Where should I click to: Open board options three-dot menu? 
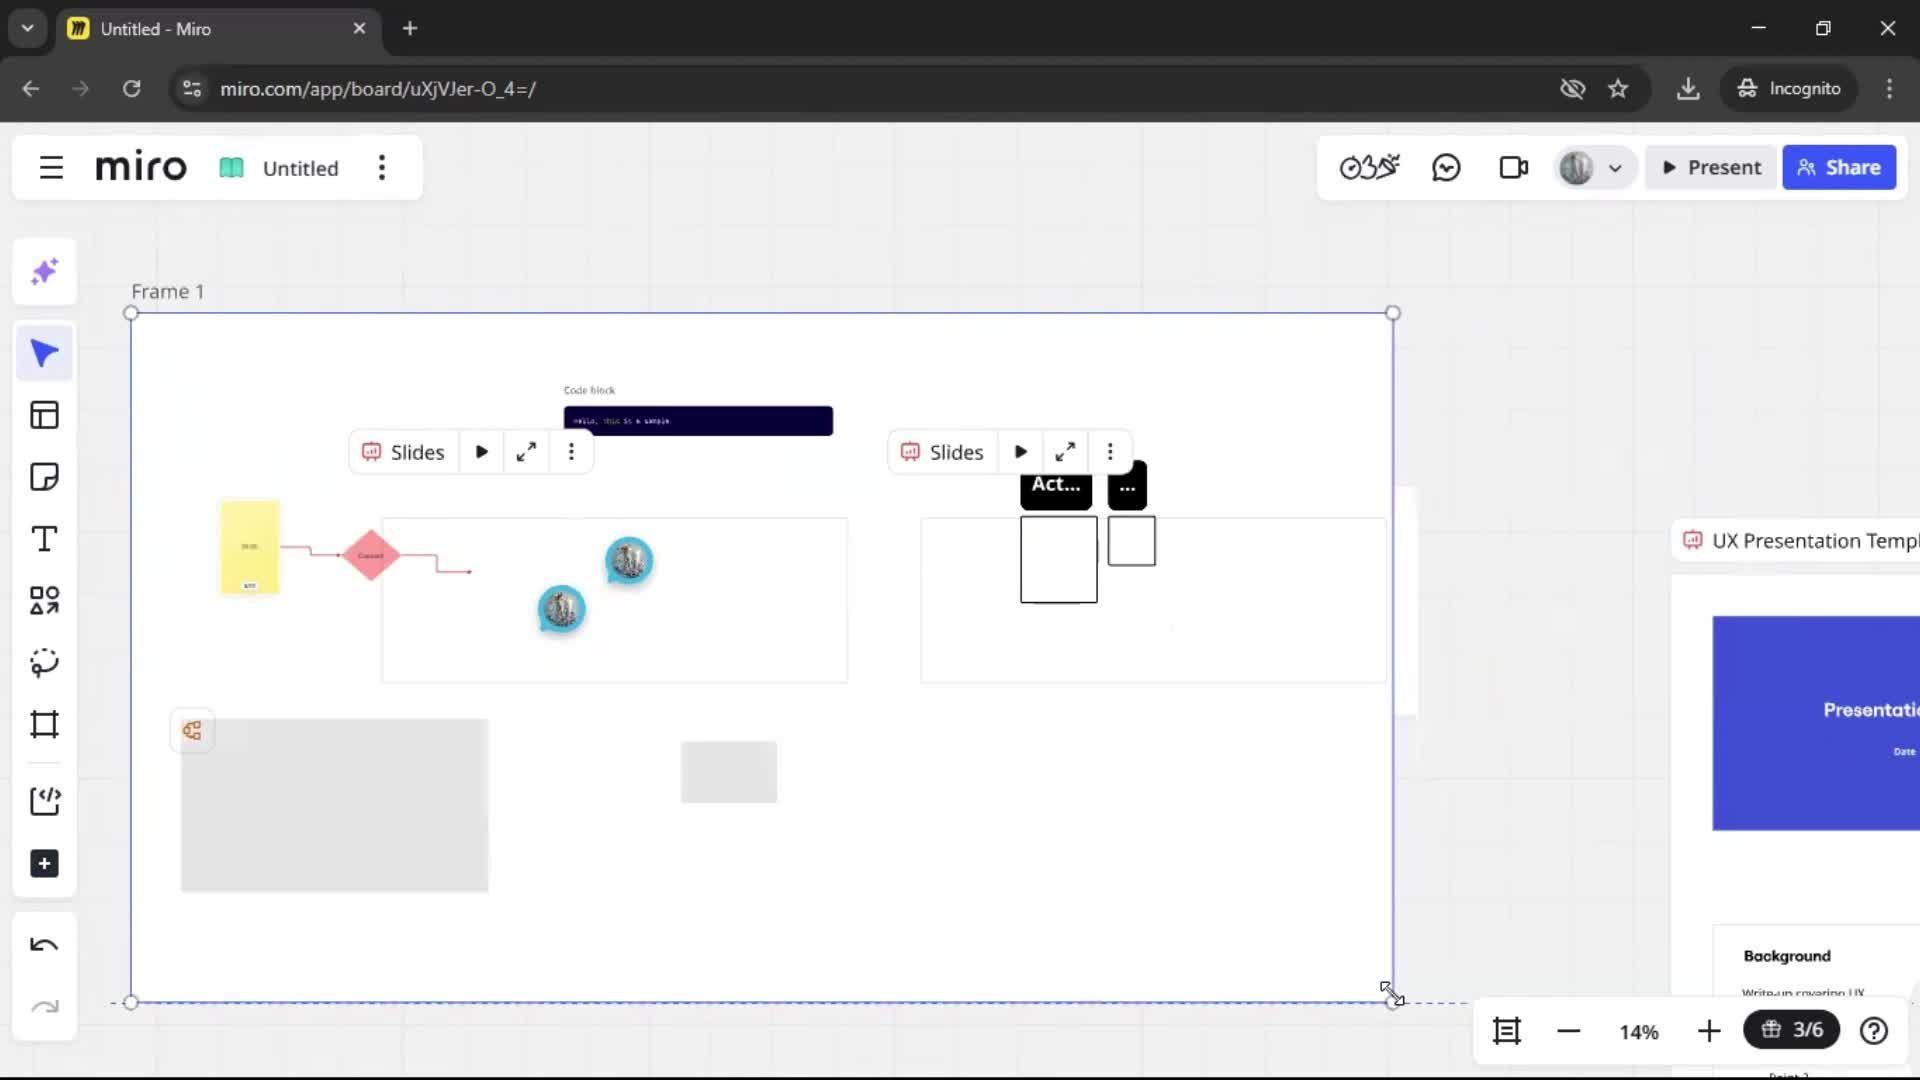(x=382, y=168)
